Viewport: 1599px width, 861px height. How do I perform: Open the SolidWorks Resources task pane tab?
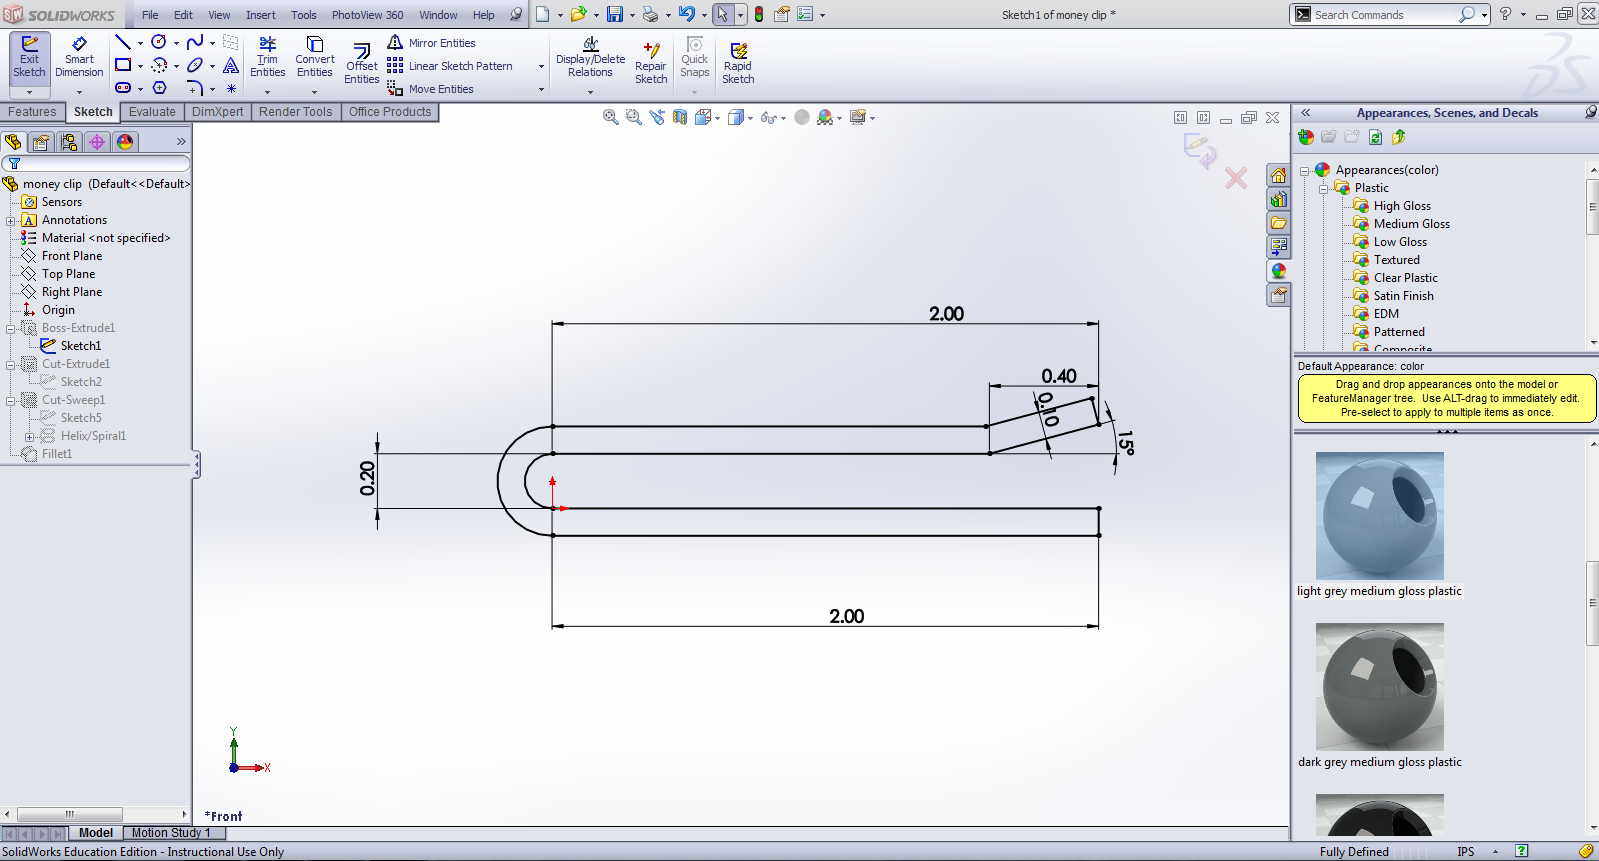coord(1278,175)
